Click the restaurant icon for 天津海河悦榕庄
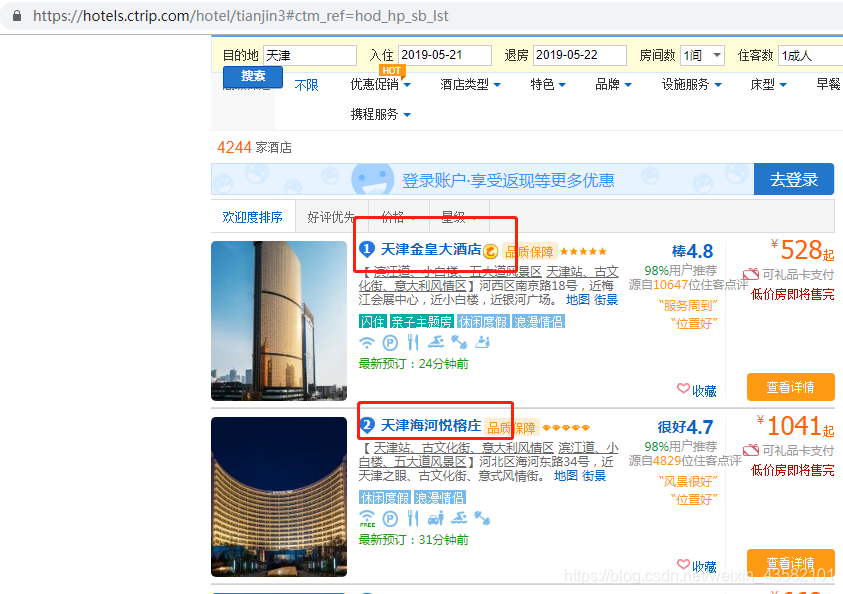This screenshot has height=594, width=843. point(413,518)
